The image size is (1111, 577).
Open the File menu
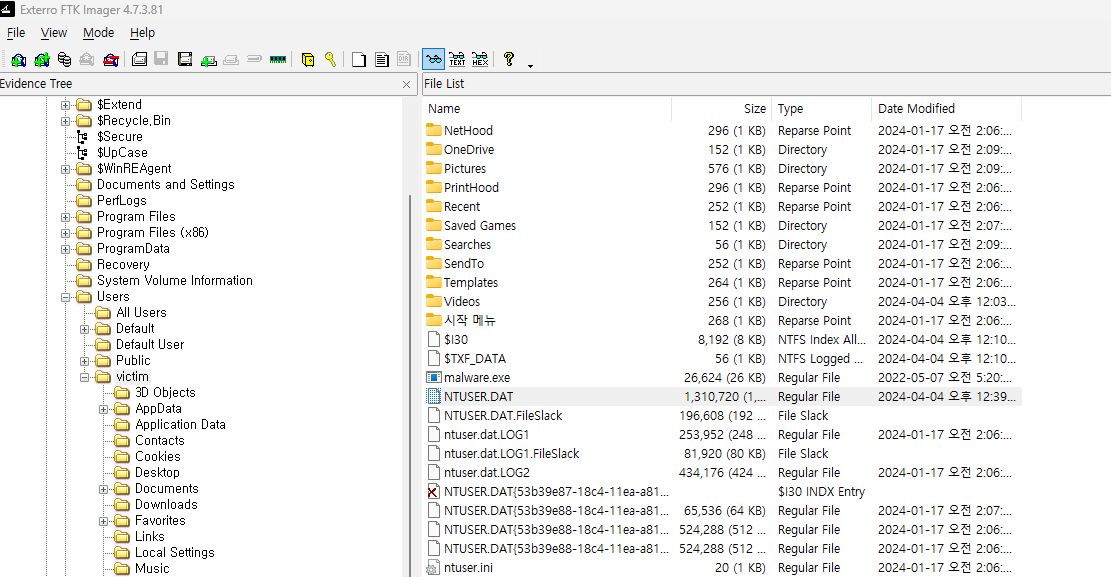point(16,33)
